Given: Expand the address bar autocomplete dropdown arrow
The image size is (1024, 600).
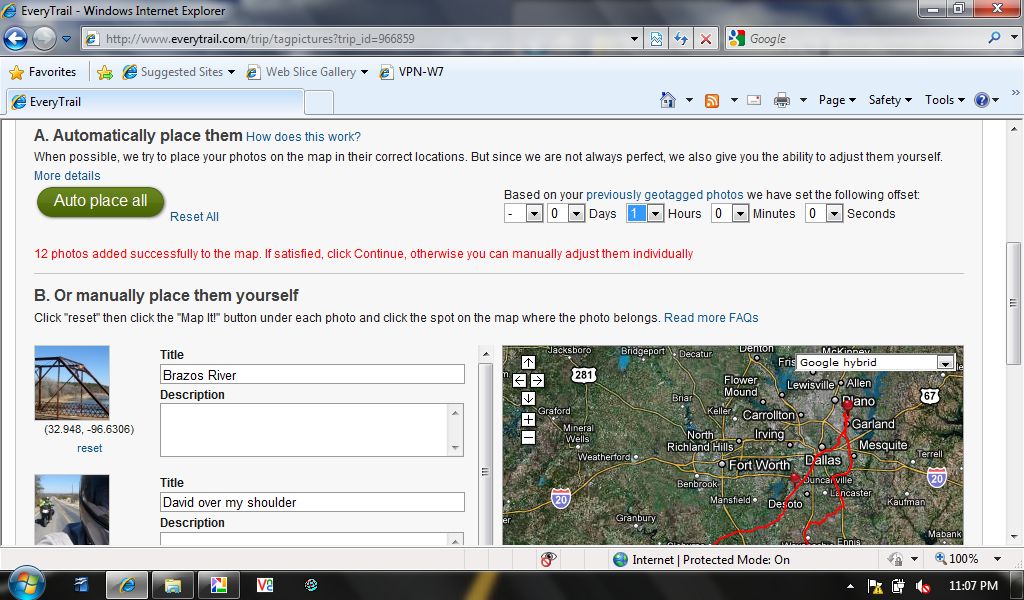Looking at the screenshot, I should [633, 39].
